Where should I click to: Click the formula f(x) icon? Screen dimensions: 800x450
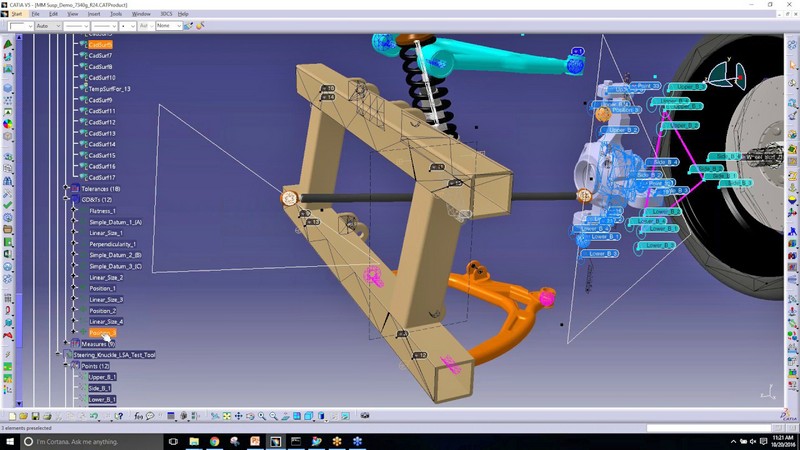pyautogui.click(x=138, y=416)
